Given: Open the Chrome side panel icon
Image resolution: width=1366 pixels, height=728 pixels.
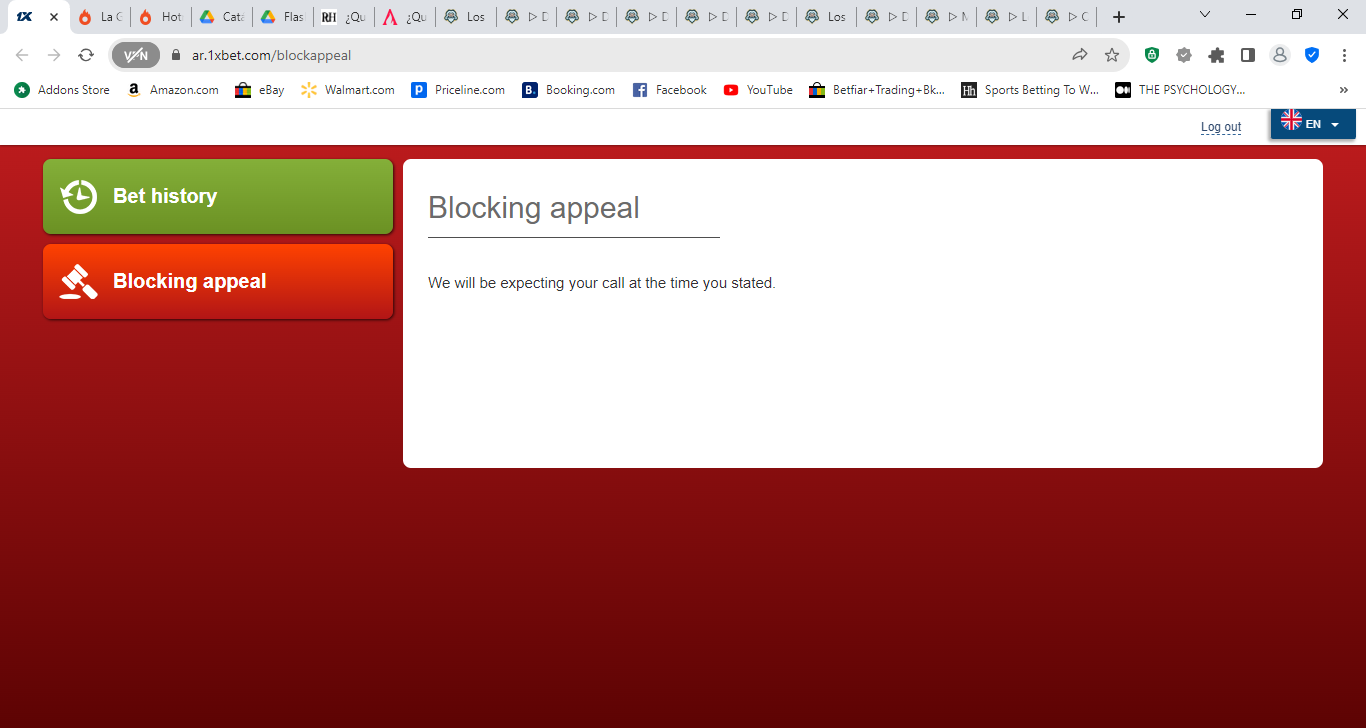Looking at the screenshot, I should pyautogui.click(x=1248, y=55).
